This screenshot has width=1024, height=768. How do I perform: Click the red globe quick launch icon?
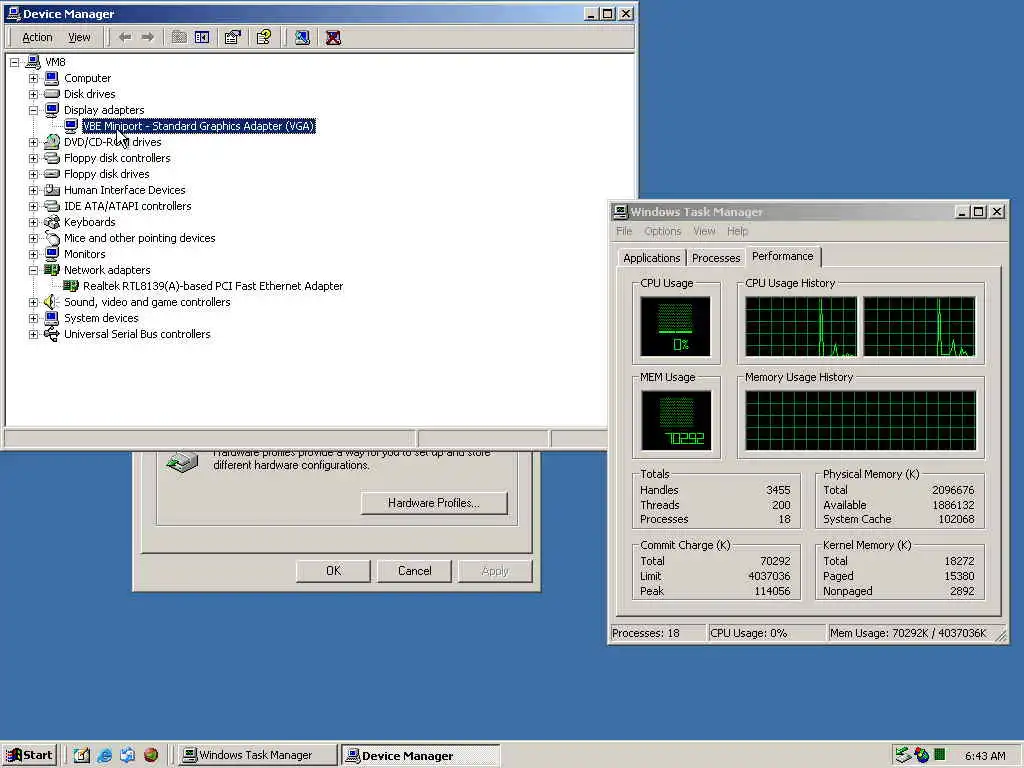151,755
